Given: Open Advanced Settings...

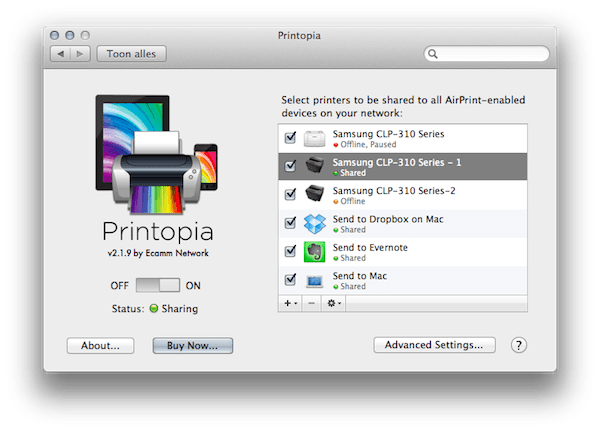Looking at the screenshot, I should coord(434,345).
